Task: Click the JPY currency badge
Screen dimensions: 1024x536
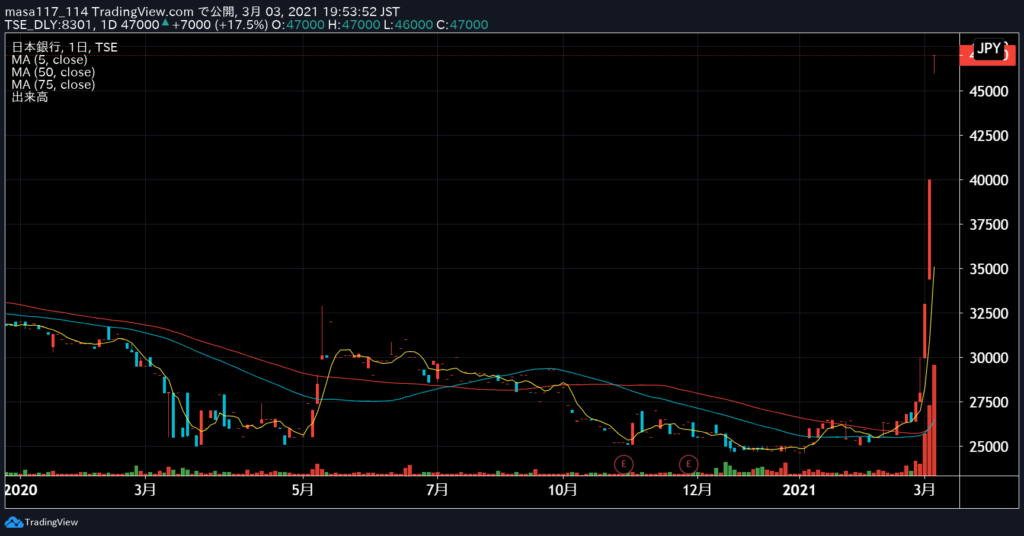Action: point(989,48)
